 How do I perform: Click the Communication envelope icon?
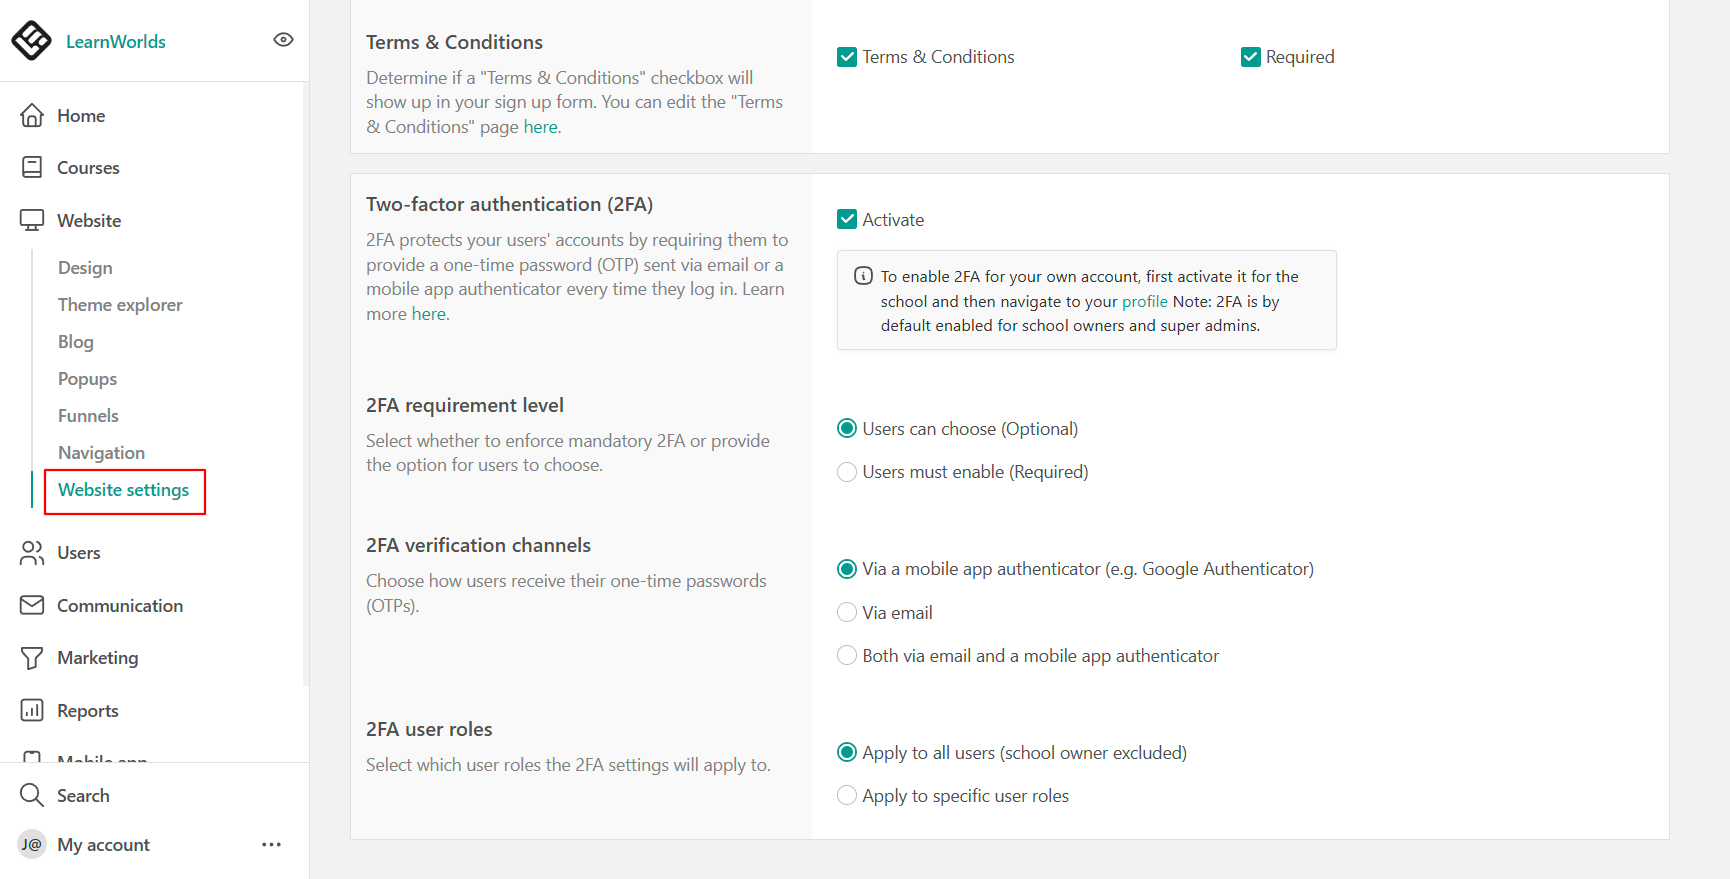(x=32, y=606)
